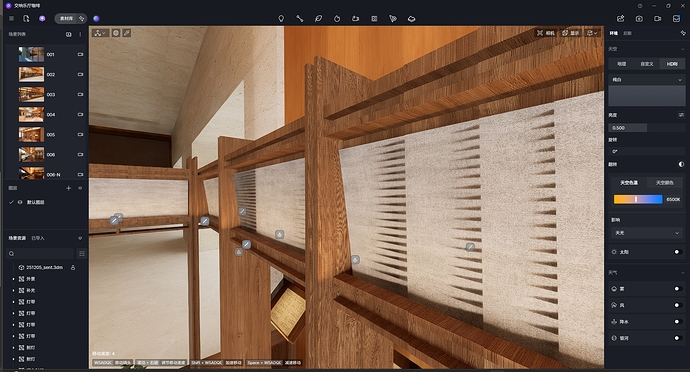Click the 相机 camera button above viewport
Screen dimensions: 690x372
click(x=546, y=33)
